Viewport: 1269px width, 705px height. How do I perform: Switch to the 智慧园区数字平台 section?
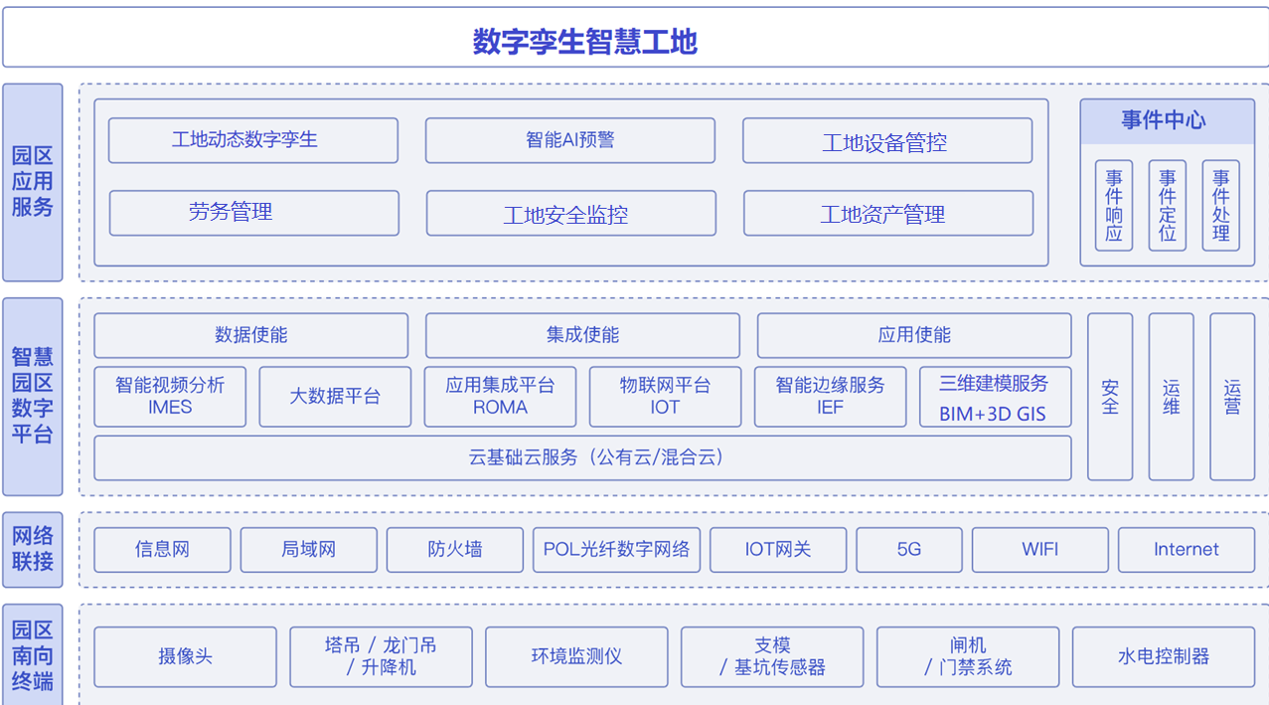click(33, 394)
